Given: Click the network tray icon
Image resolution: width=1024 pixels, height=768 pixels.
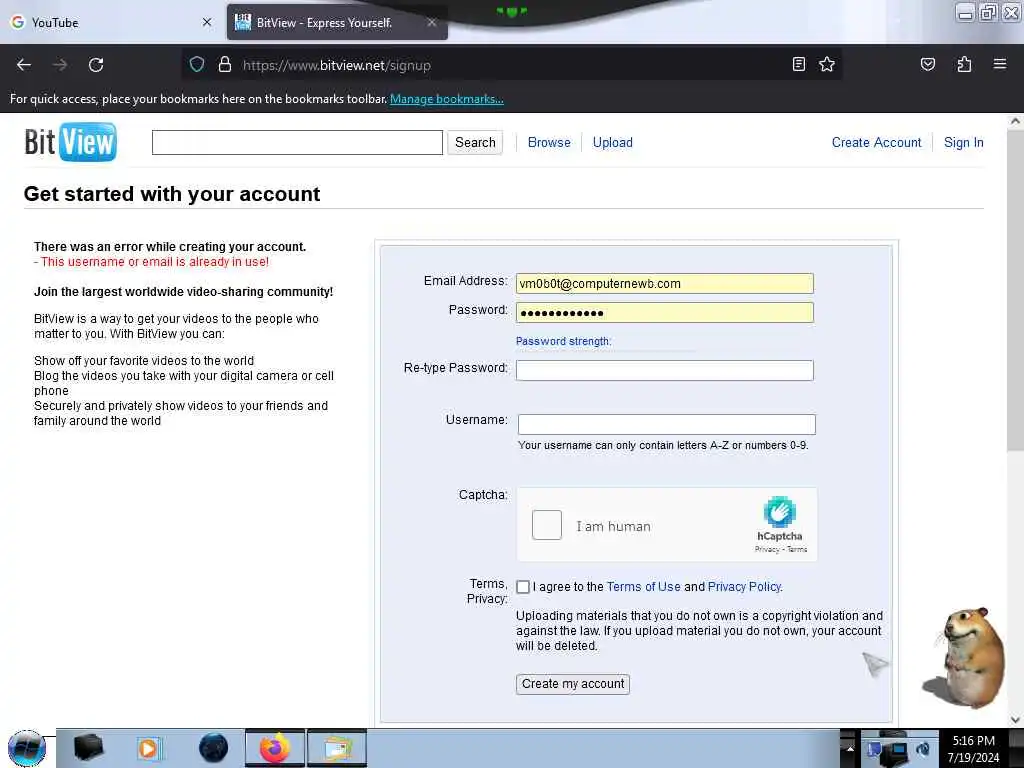Looking at the screenshot, I should pos(896,752).
